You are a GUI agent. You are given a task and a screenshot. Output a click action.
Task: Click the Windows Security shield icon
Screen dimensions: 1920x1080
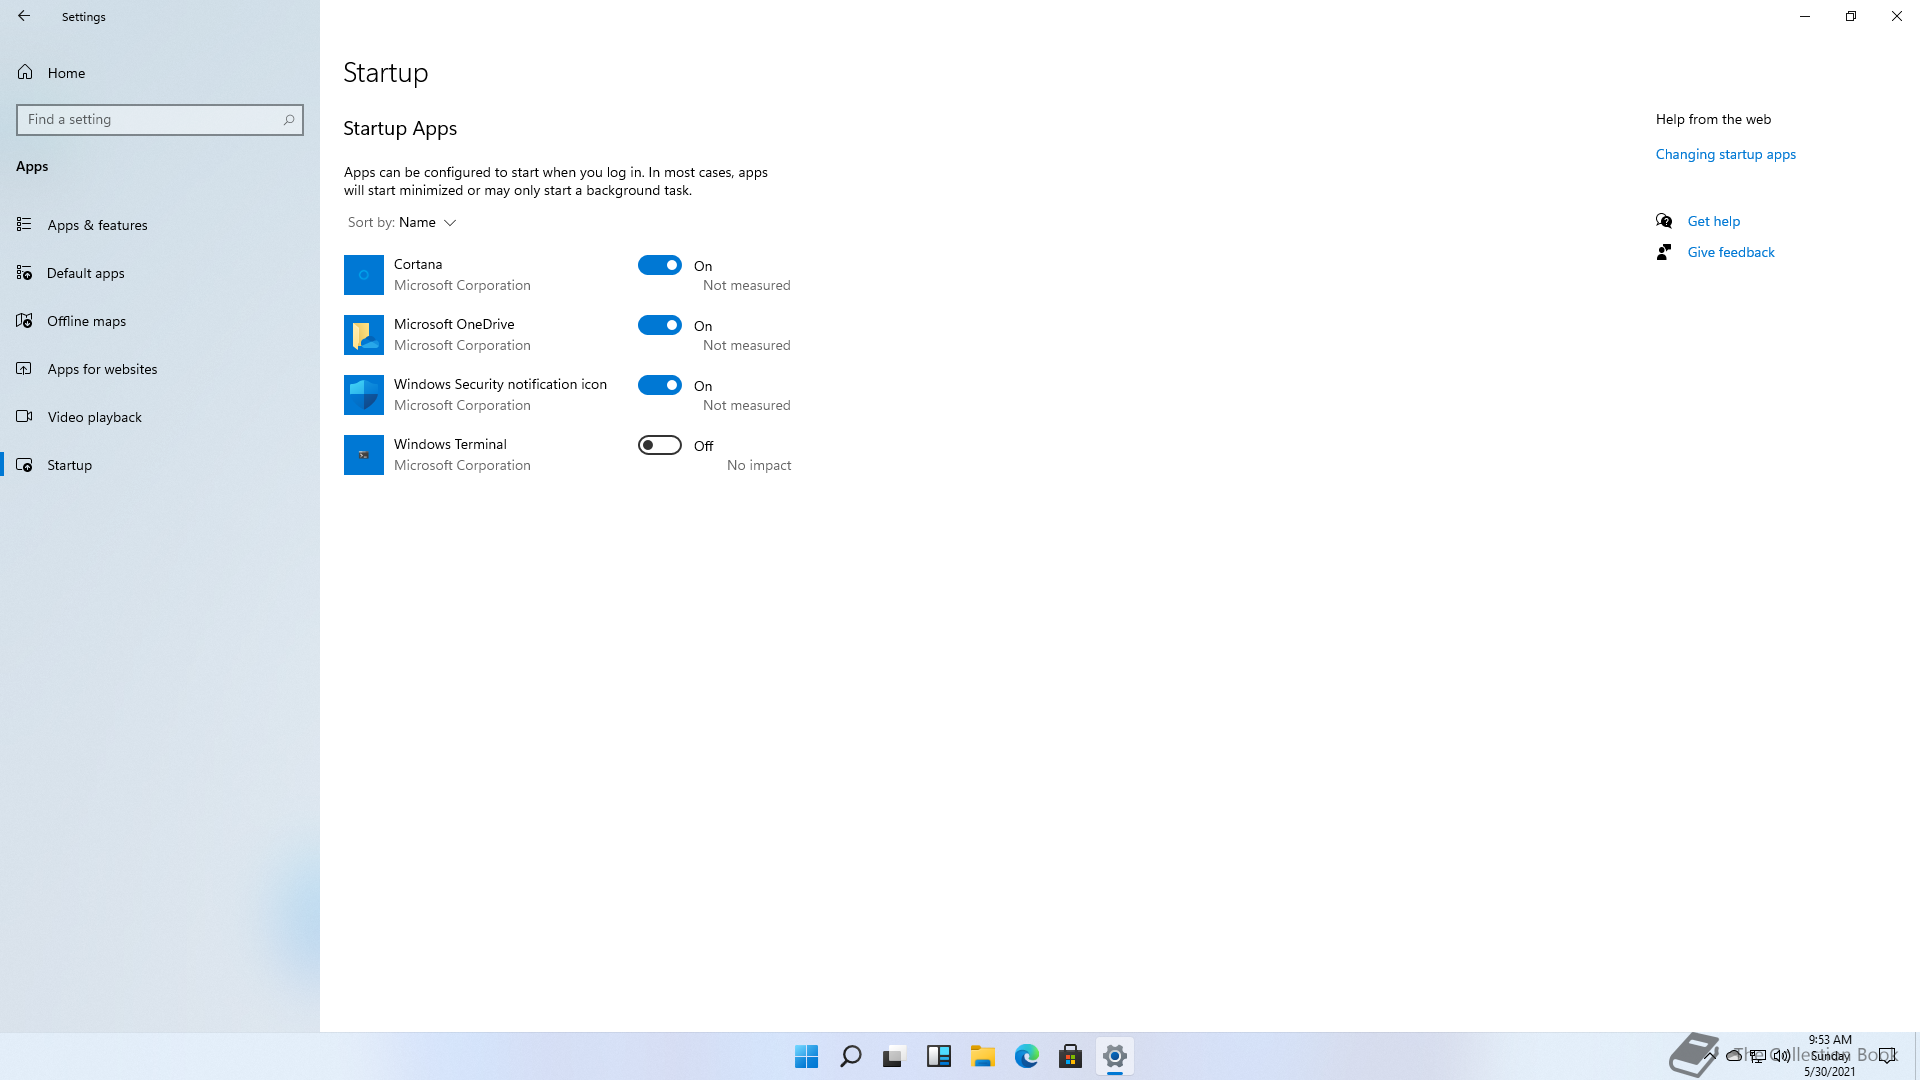364,395
